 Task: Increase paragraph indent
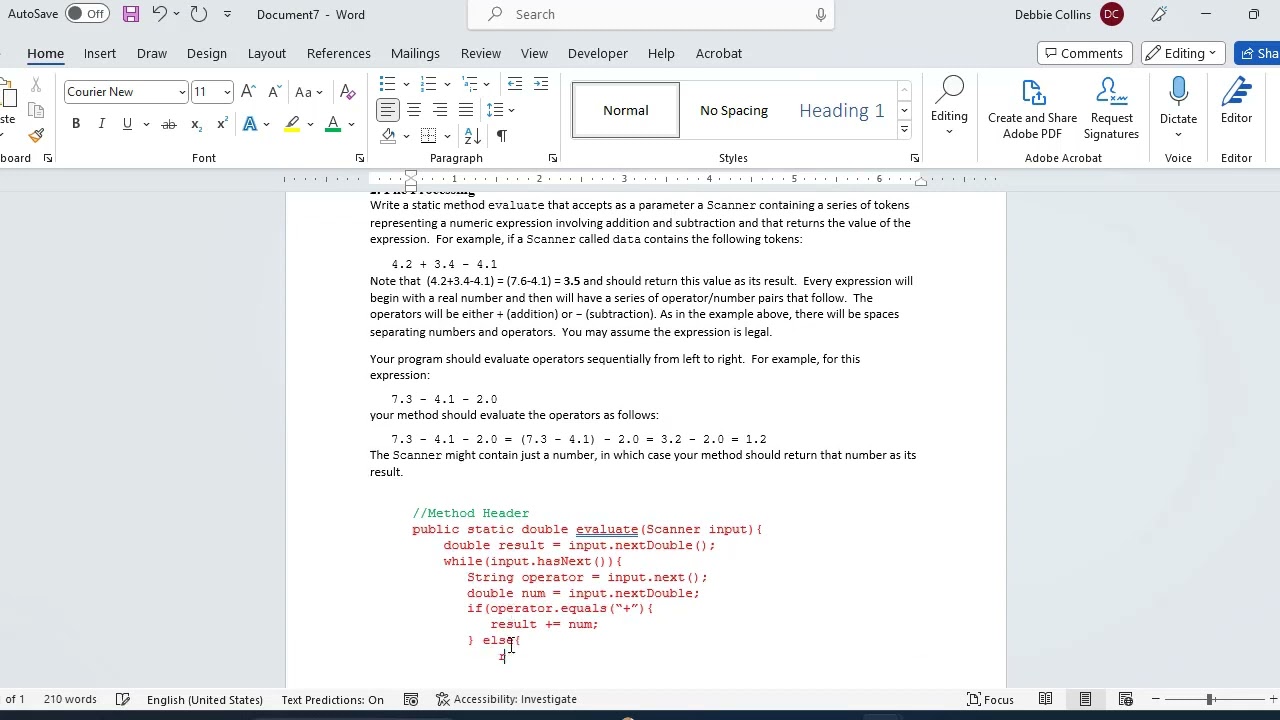click(541, 83)
